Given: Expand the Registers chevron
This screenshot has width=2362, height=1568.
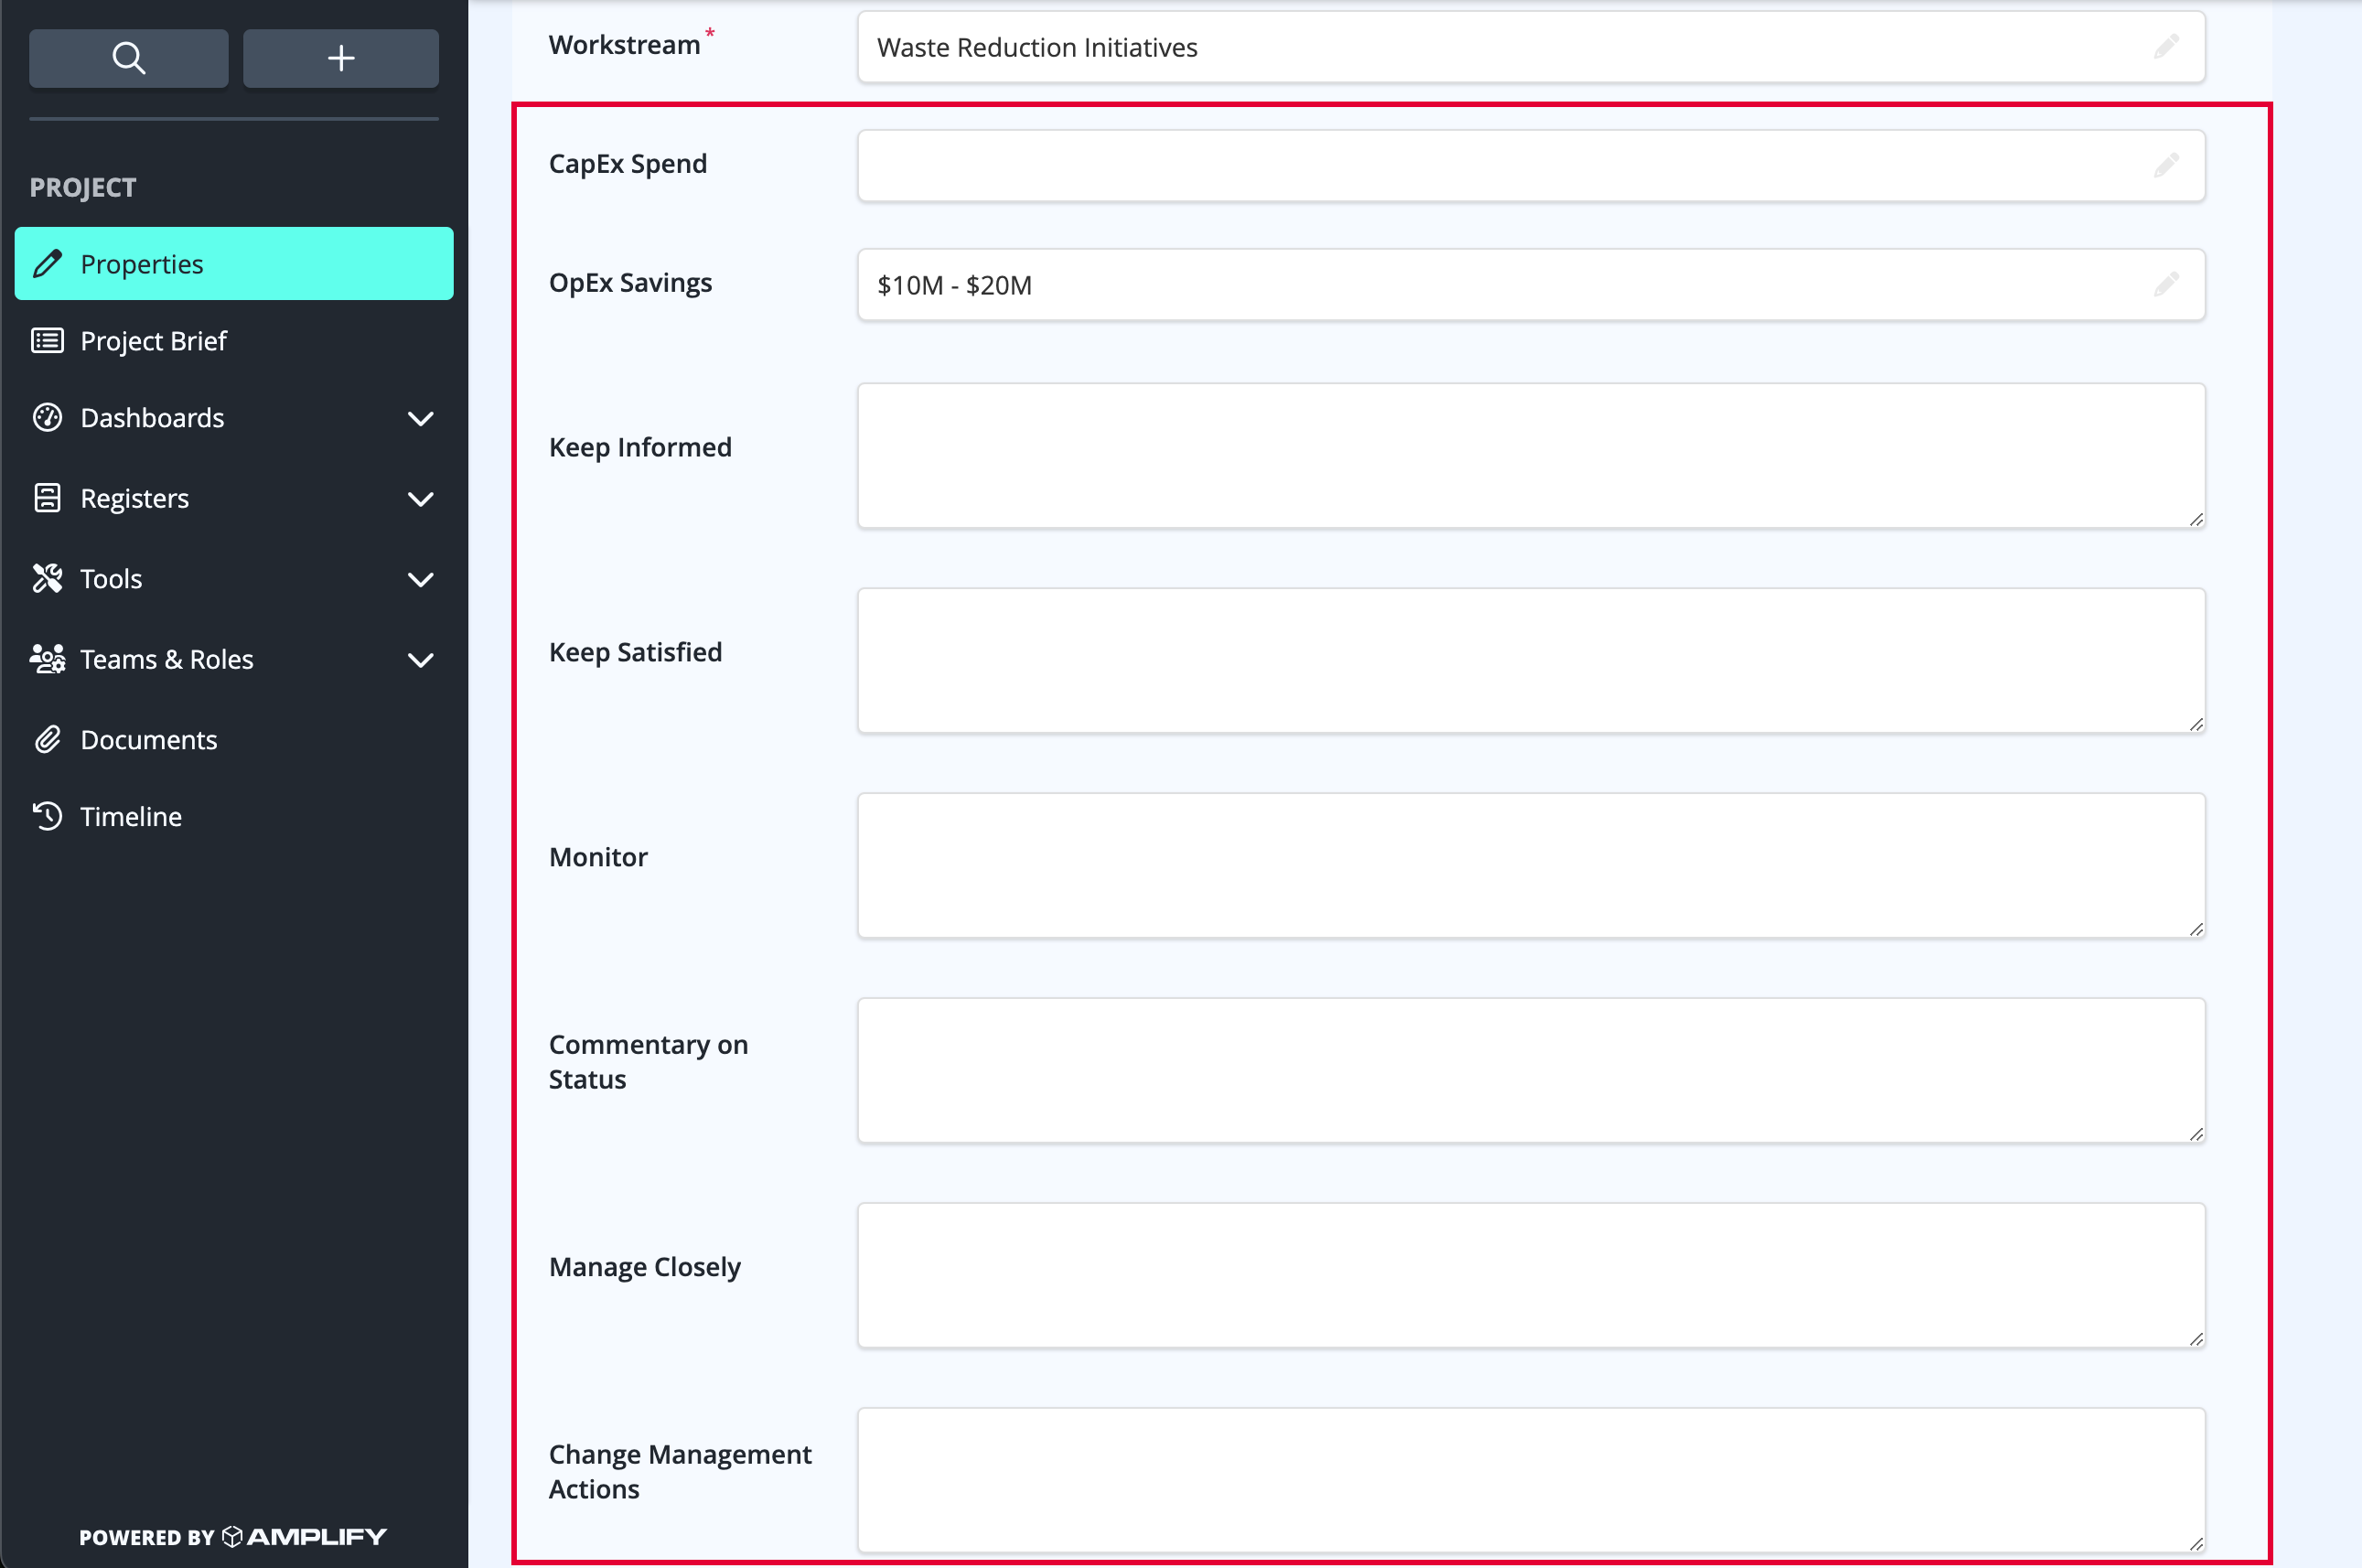Looking at the screenshot, I should [421, 499].
